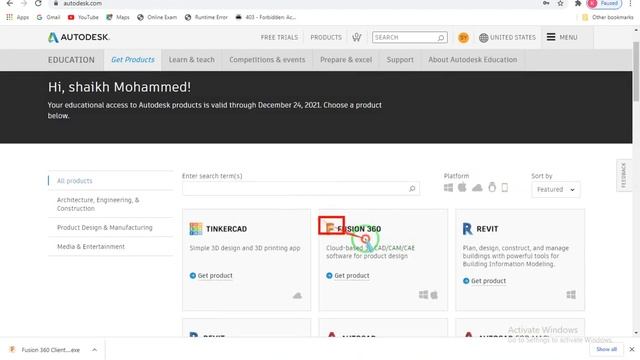This screenshot has height=360, width=640.
Task: Open the Runtime Error bookmark
Action: (x=206, y=17)
